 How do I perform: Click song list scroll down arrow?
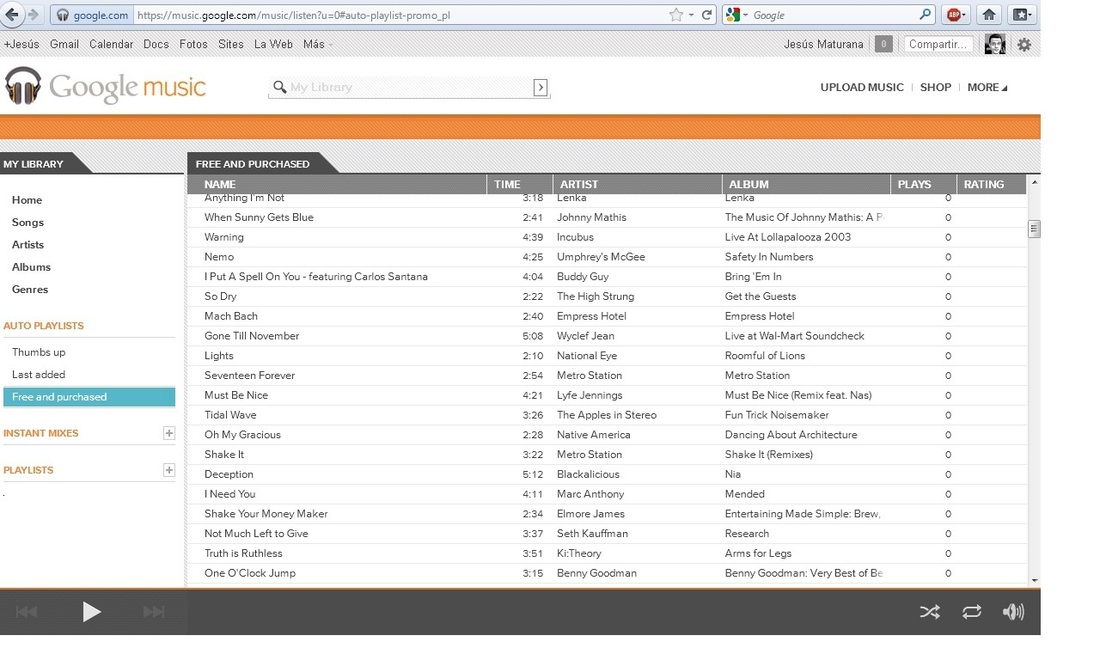click(x=1034, y=581)
